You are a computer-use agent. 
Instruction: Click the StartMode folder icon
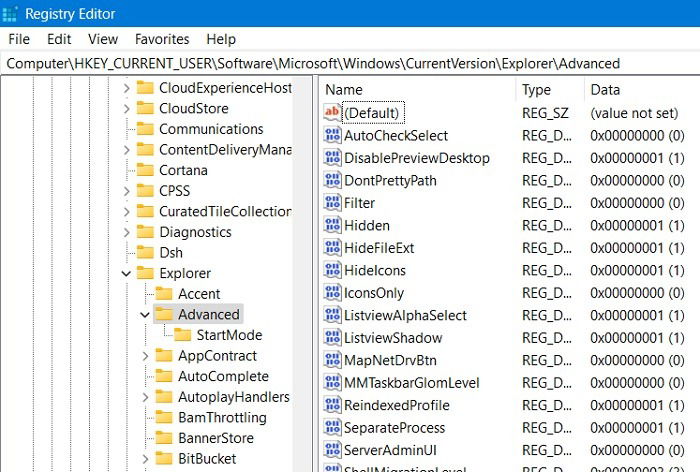pos(183,334)
